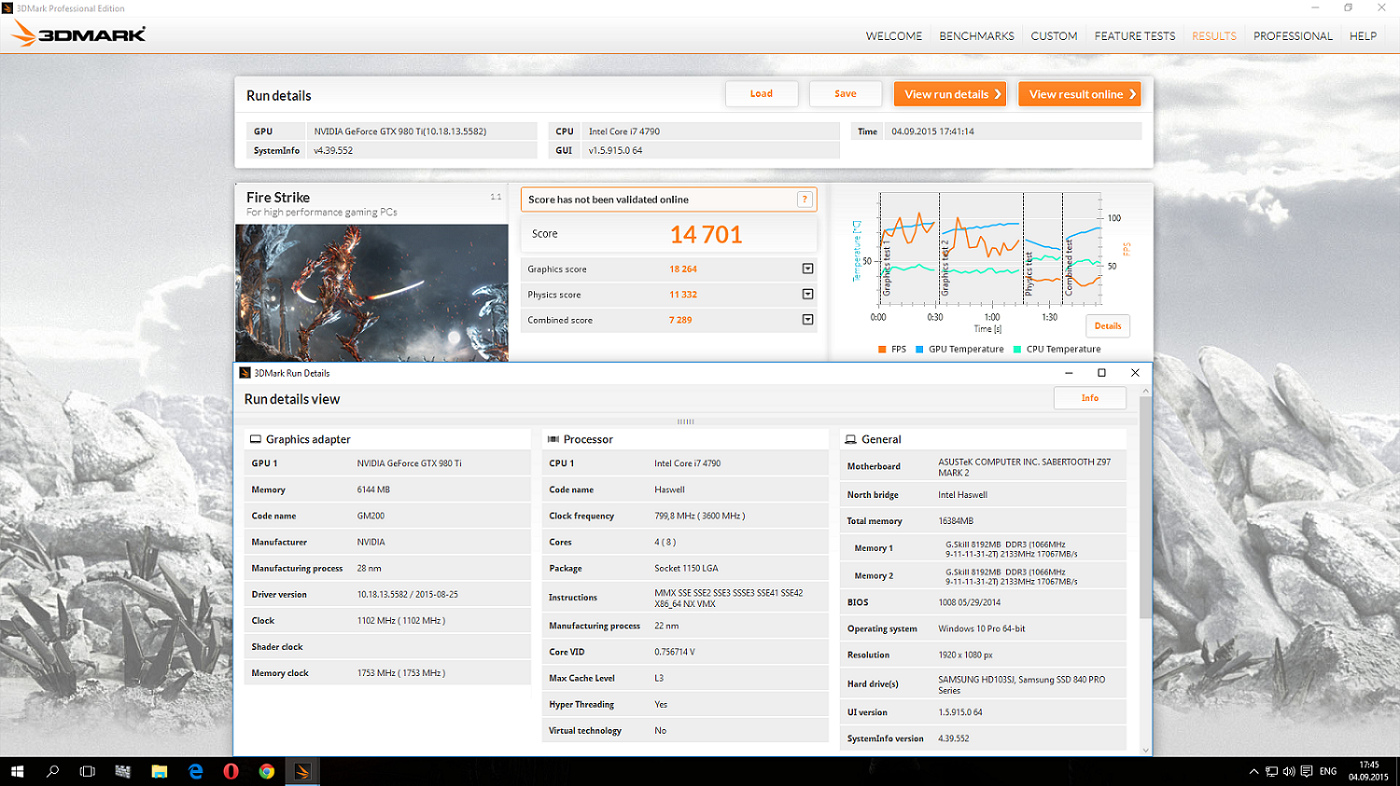Image resolution: width=1400 pixels, height=786 pixels.
Task: Expand the Combined score details
Action: click(x=807, y=320)
